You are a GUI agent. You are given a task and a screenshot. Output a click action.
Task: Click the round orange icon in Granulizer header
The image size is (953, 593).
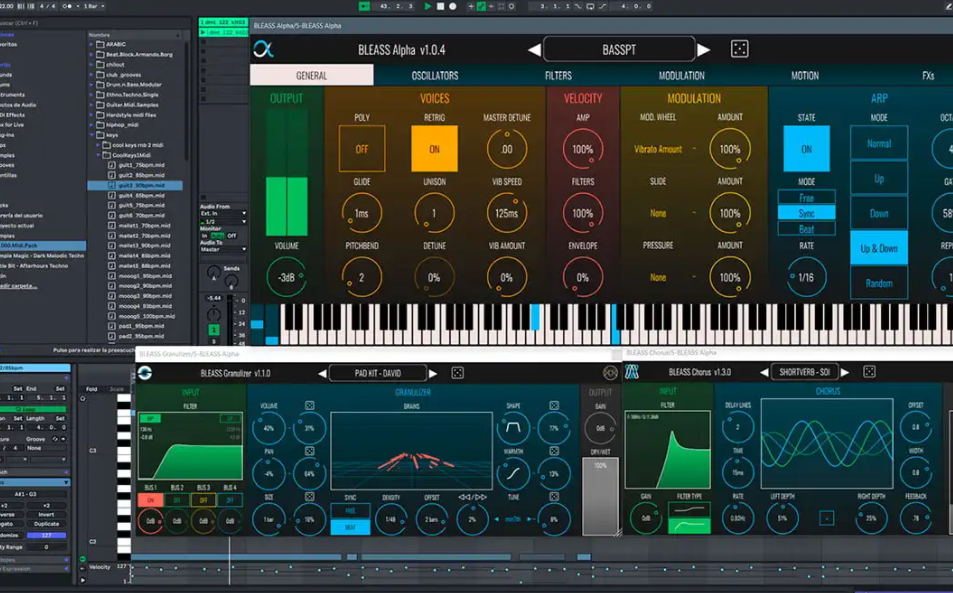pyautogui.click(x=610, y=373)
